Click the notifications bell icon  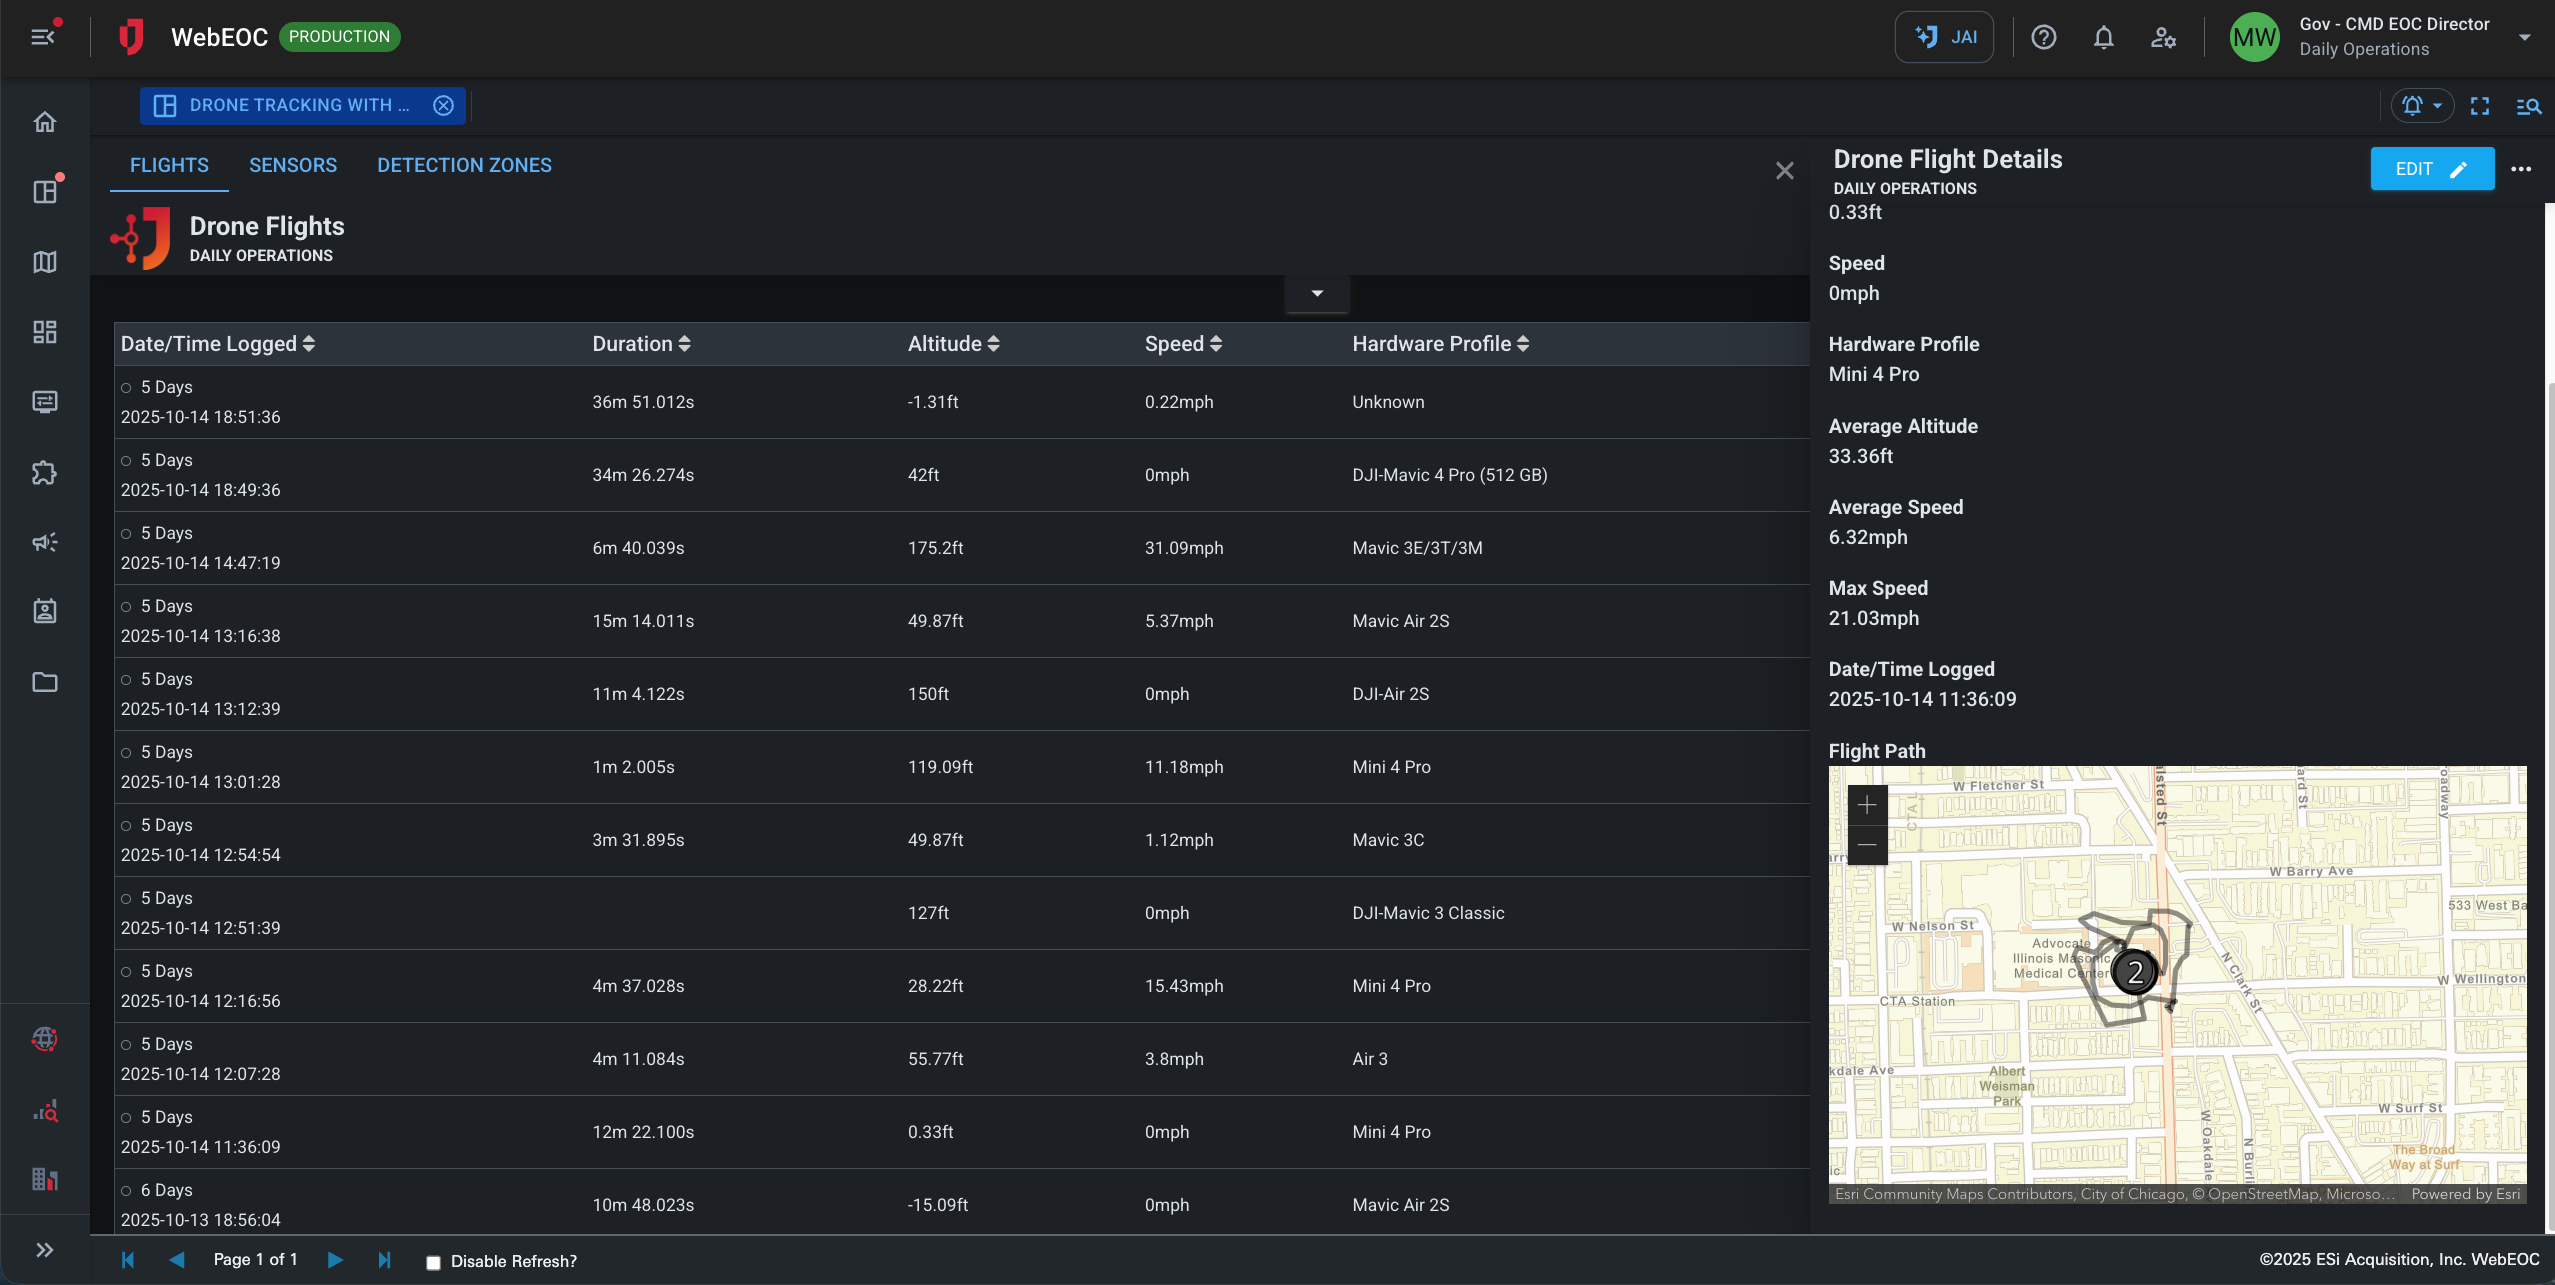pyautogui.click(x=2103, y=38)
